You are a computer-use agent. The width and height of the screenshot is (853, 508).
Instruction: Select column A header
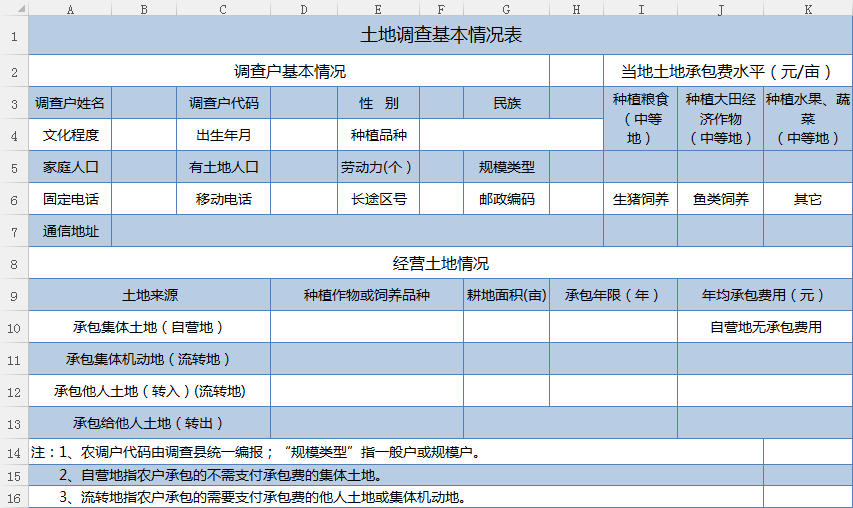click(x=70, y=8)
